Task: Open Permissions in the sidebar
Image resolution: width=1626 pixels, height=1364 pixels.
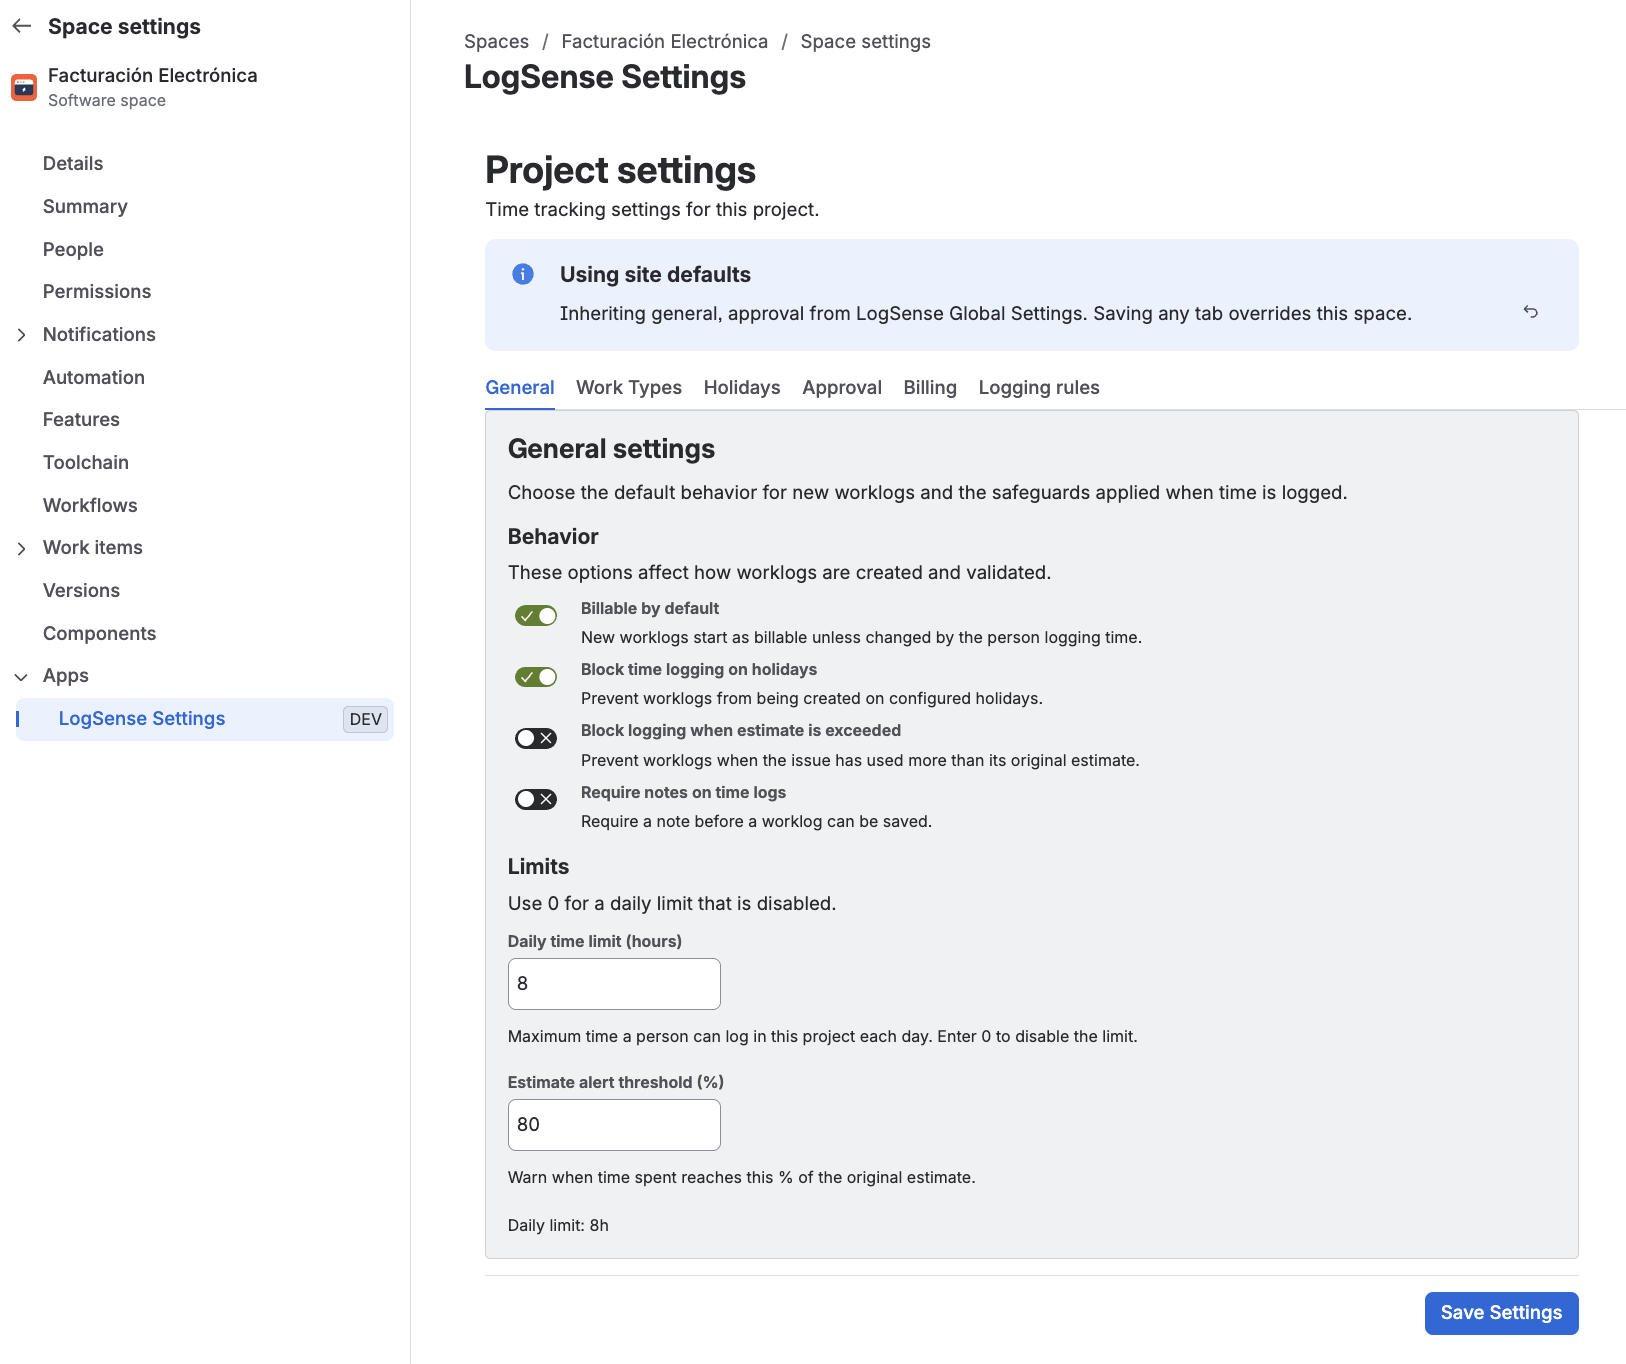Action: click(97, 291)
